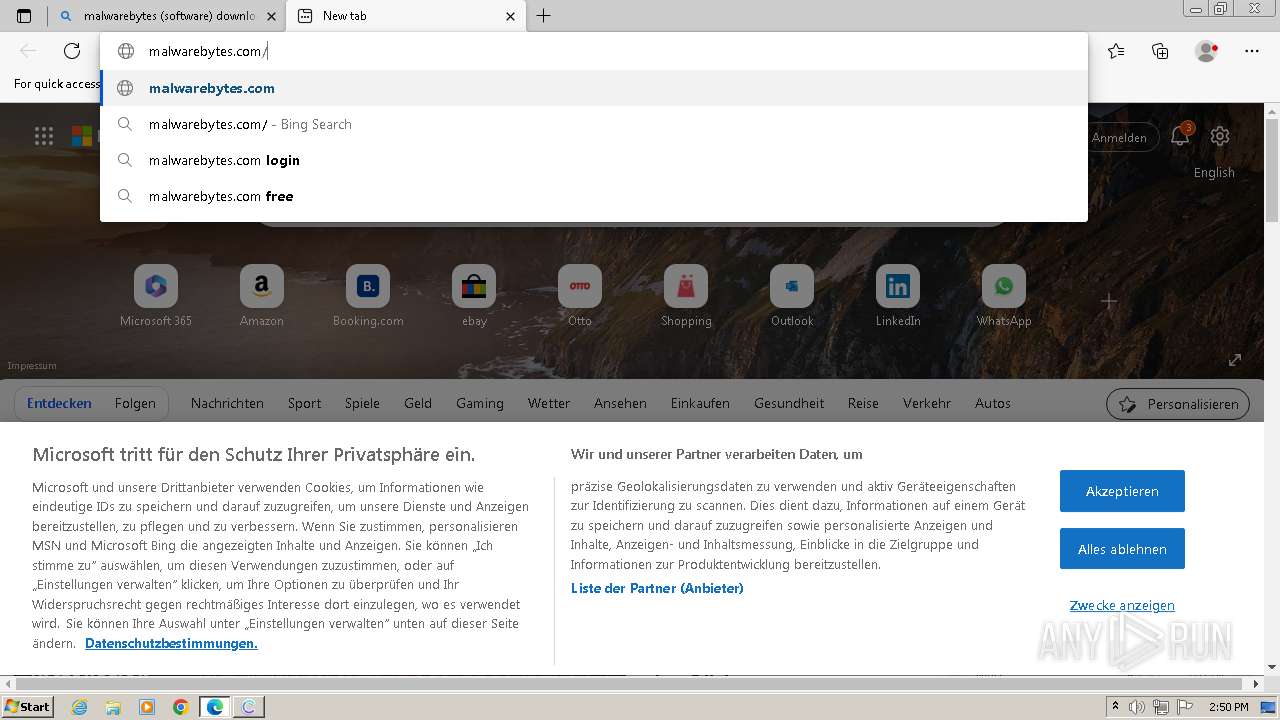Open the Nachrichten category
Image resolution: width=1280 pixels, height=720 pixels.
[227, 403]
